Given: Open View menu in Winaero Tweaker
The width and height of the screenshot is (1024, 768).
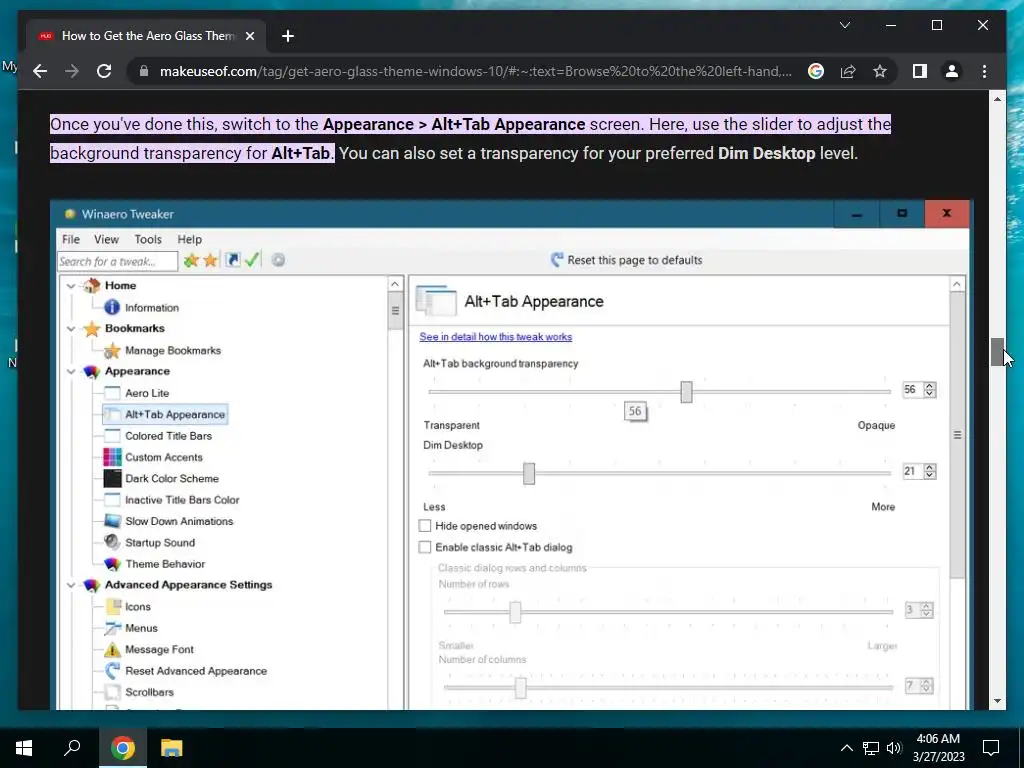Looking at the screenshot, I should (106, 239).
